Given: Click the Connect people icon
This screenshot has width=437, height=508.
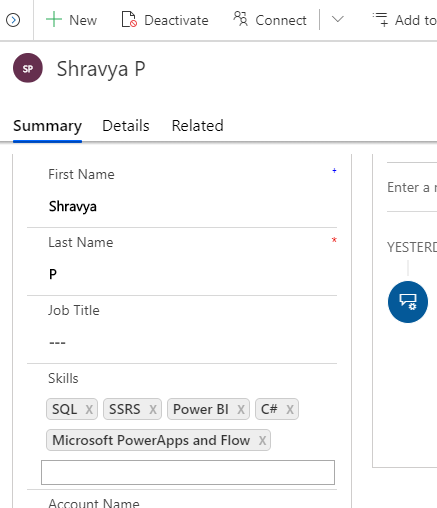Looking at the screenshot, I should pos(240,19).
